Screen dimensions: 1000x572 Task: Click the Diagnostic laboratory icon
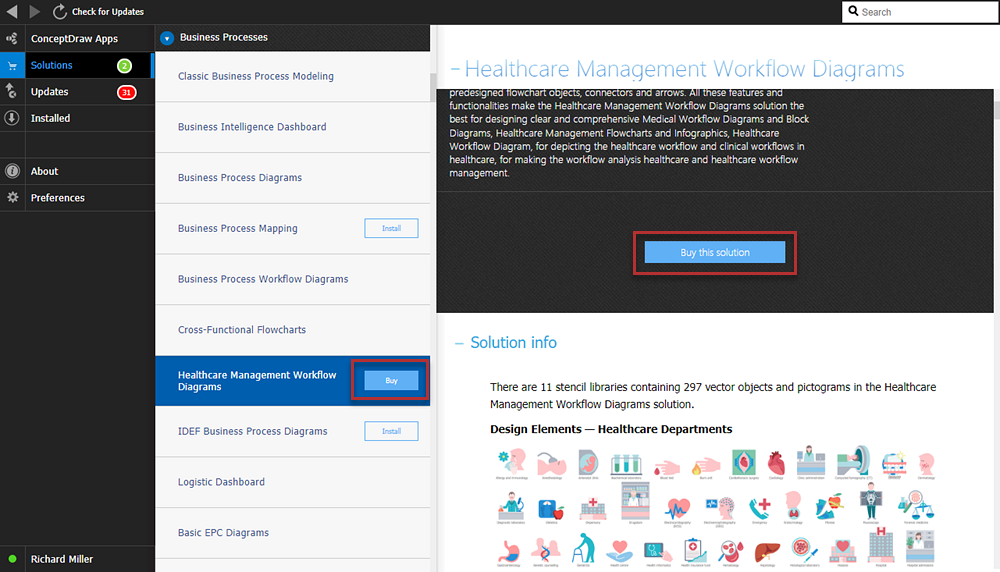click(510, 508)
